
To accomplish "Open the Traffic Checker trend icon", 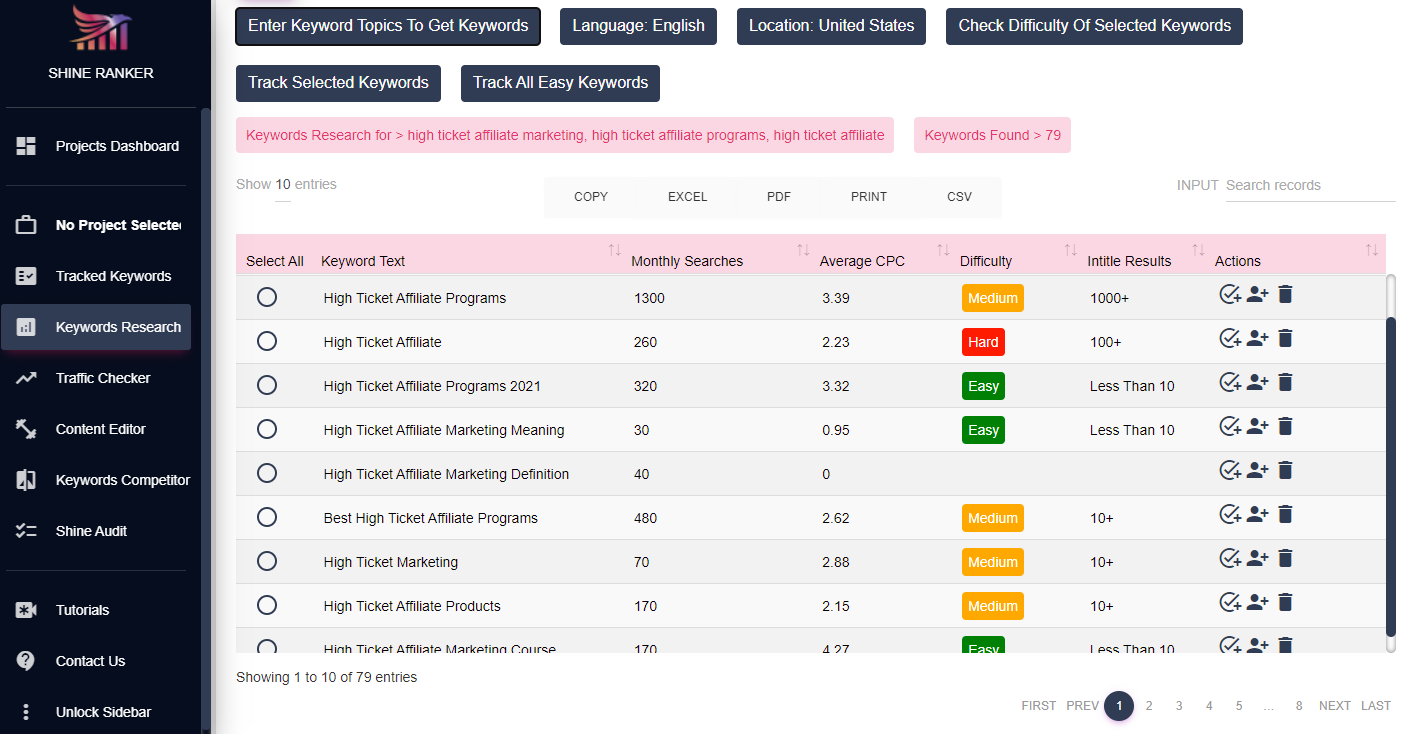I will pos(26,378).
